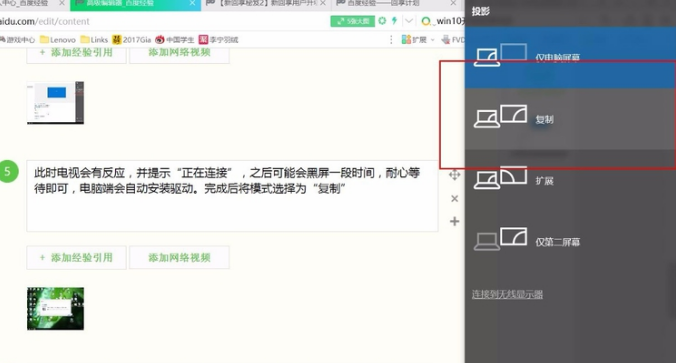
Task: Click the green circular refresh icon in address bar
Action: point(382,21)
